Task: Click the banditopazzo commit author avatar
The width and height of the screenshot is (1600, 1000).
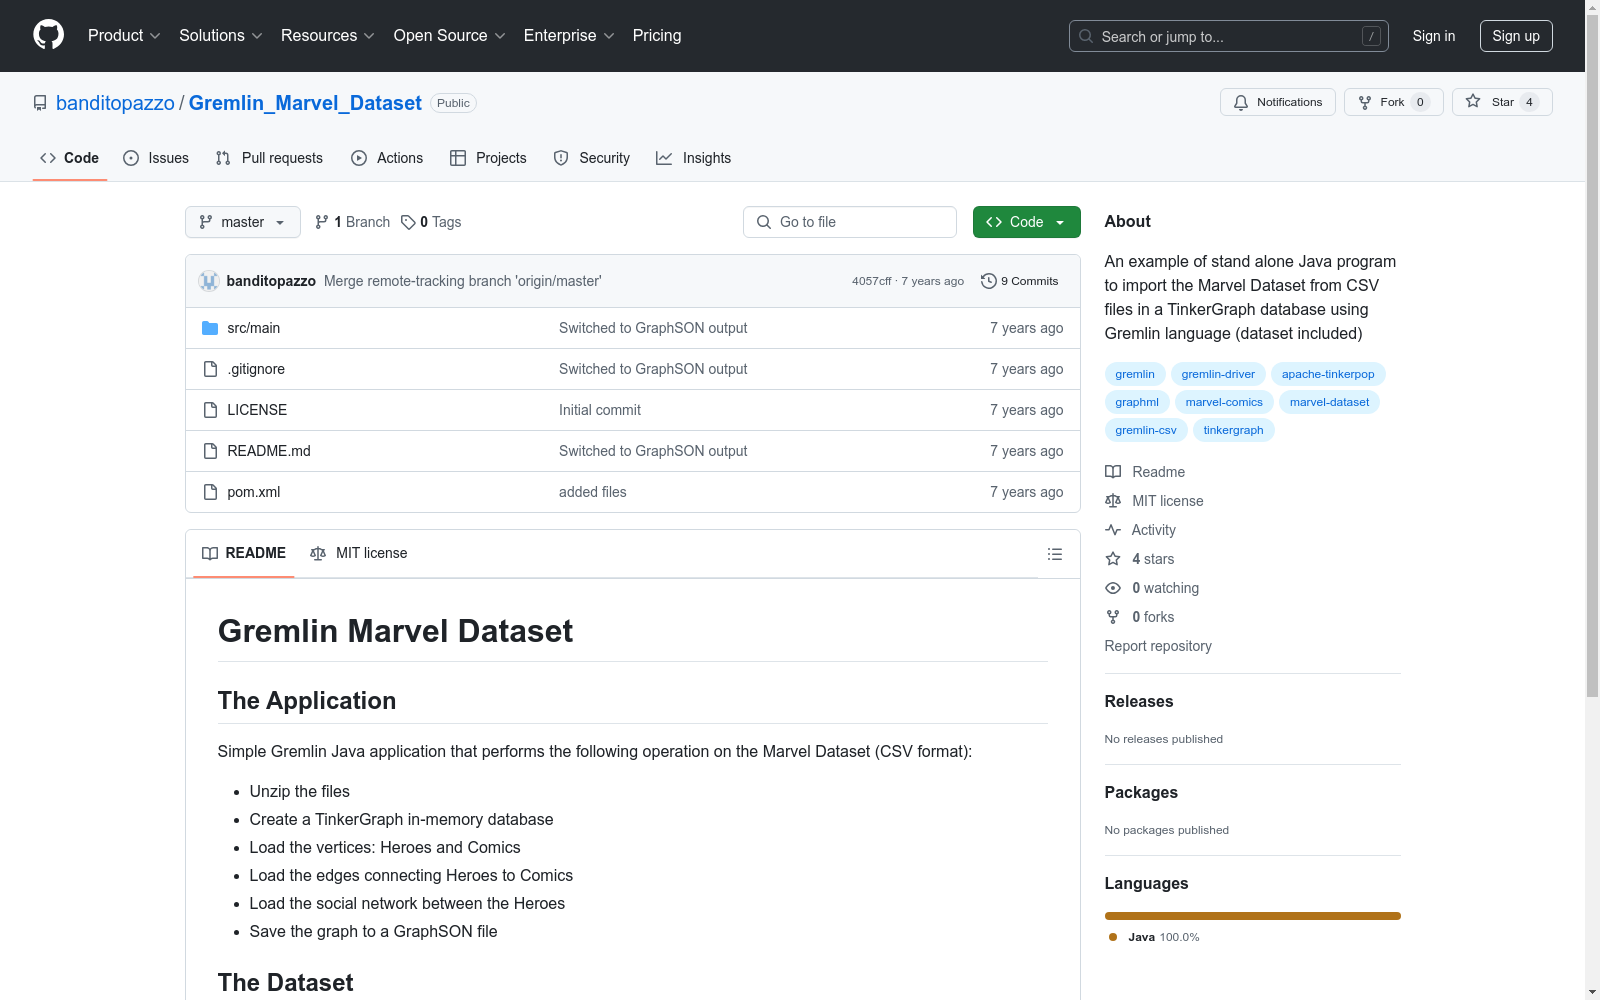Action: (209, 281)
